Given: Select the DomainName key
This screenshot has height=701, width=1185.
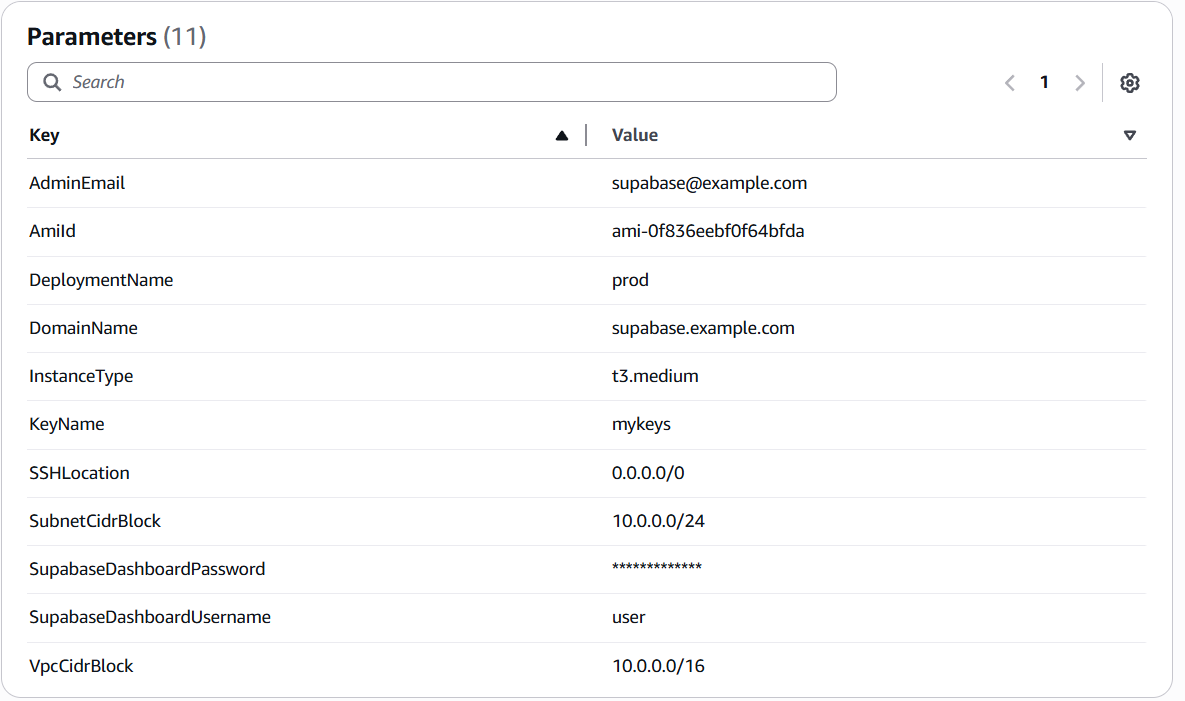Looking at the screenshot, I should [83, 328].
